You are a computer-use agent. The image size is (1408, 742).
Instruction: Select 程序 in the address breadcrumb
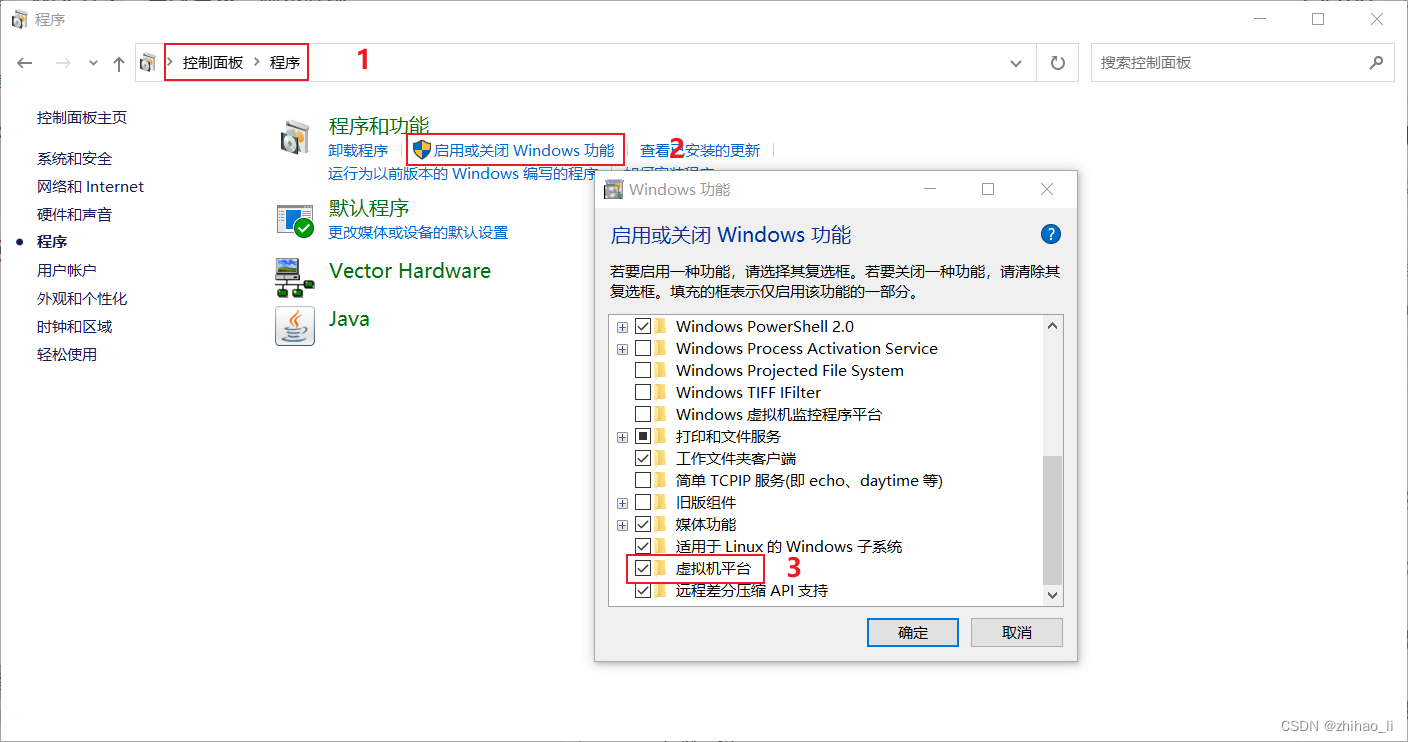285,62
